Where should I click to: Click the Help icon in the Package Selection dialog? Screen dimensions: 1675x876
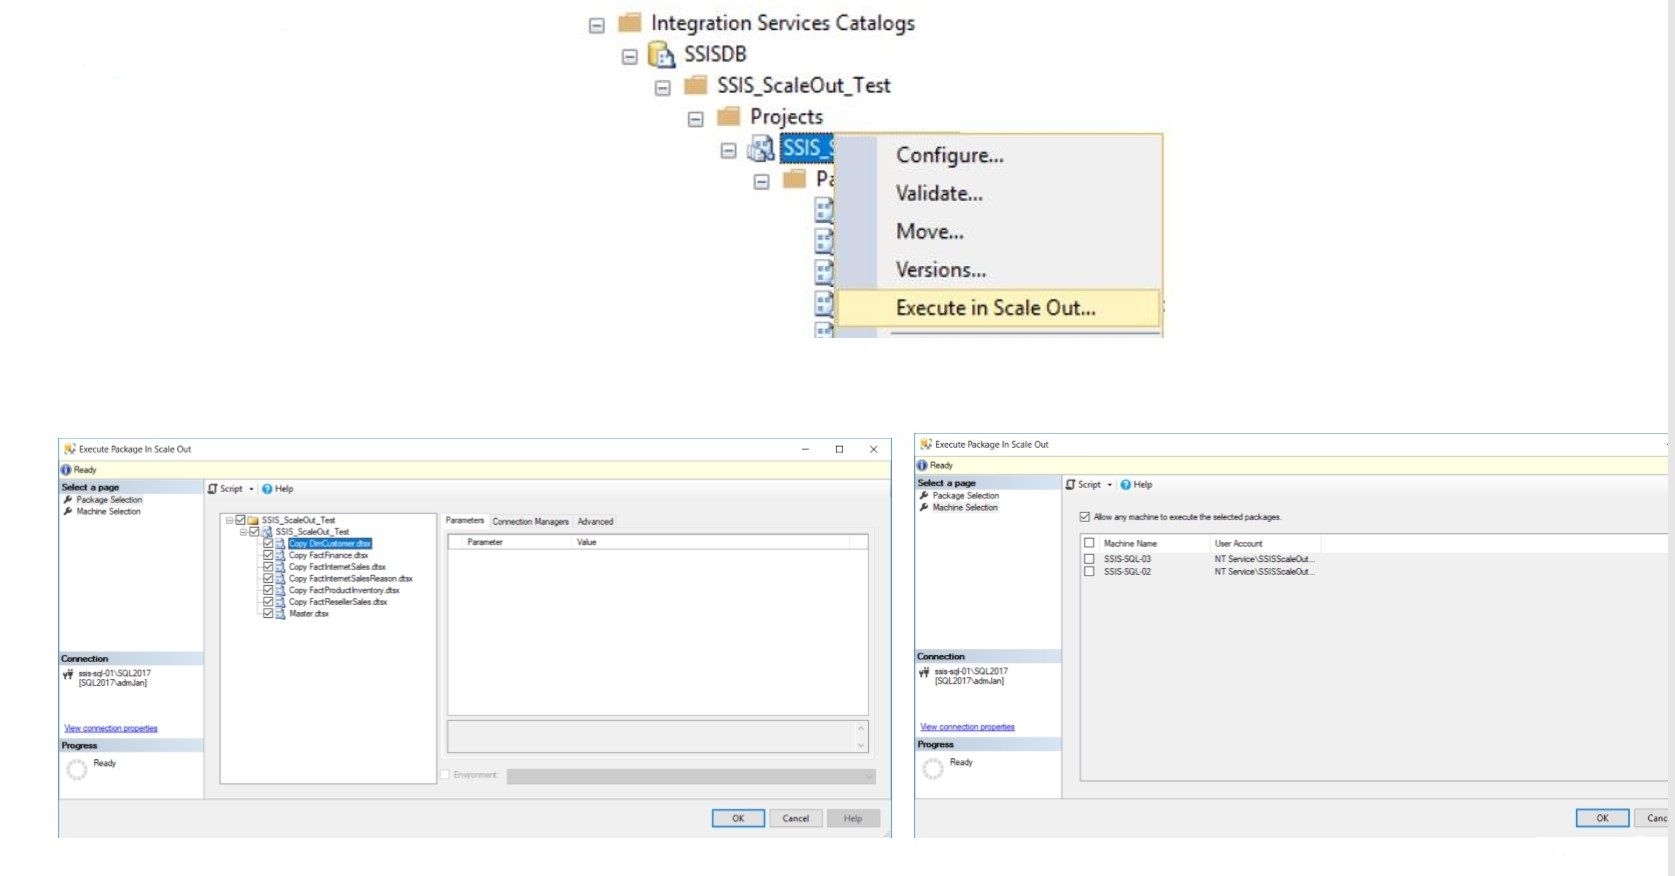(x=267, y=489)
